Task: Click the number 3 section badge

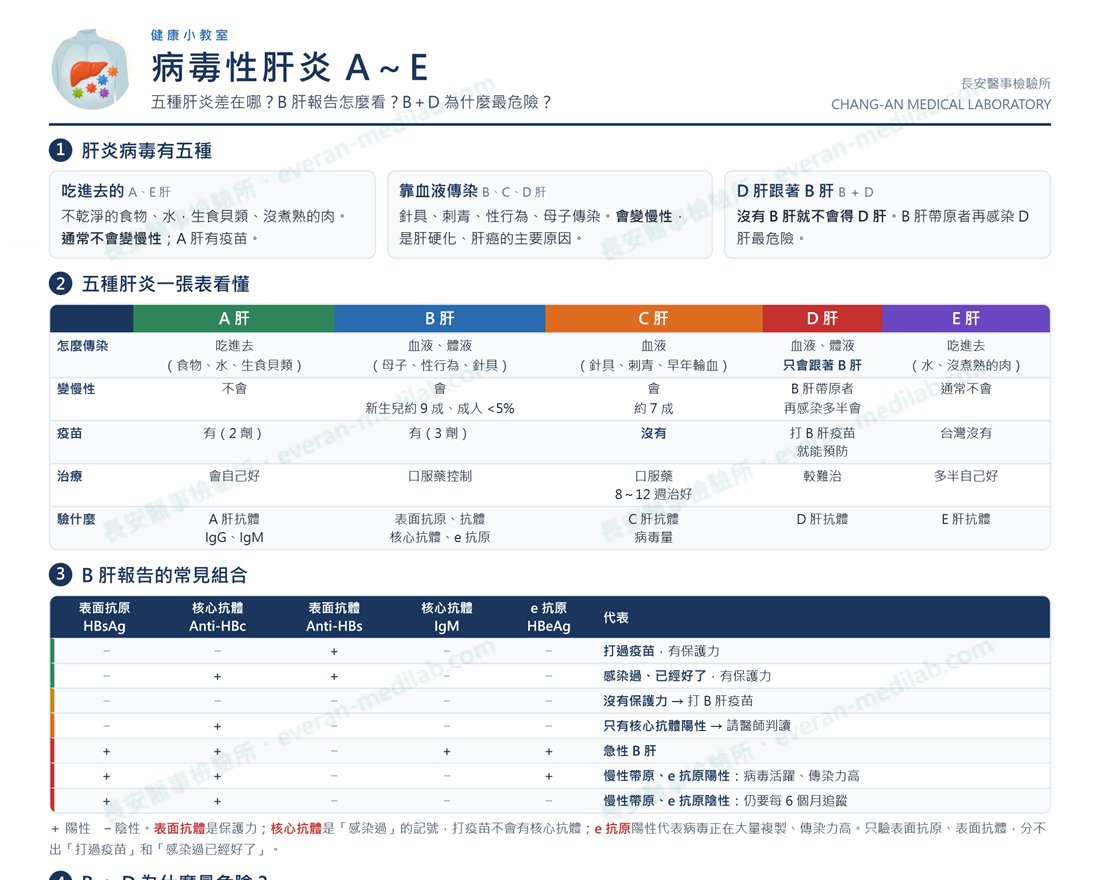Action: pos(60,575)
